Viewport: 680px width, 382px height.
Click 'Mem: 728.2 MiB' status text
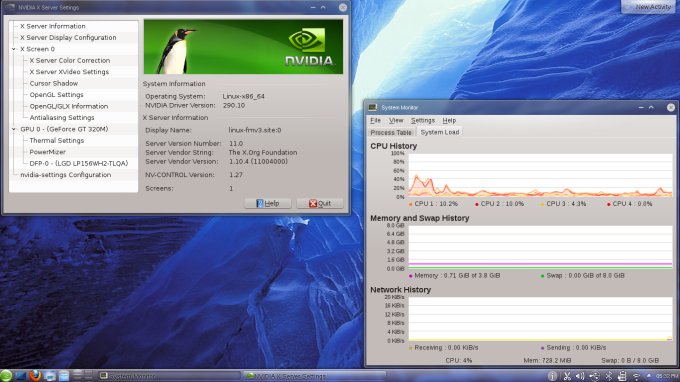tap(547, 360)
